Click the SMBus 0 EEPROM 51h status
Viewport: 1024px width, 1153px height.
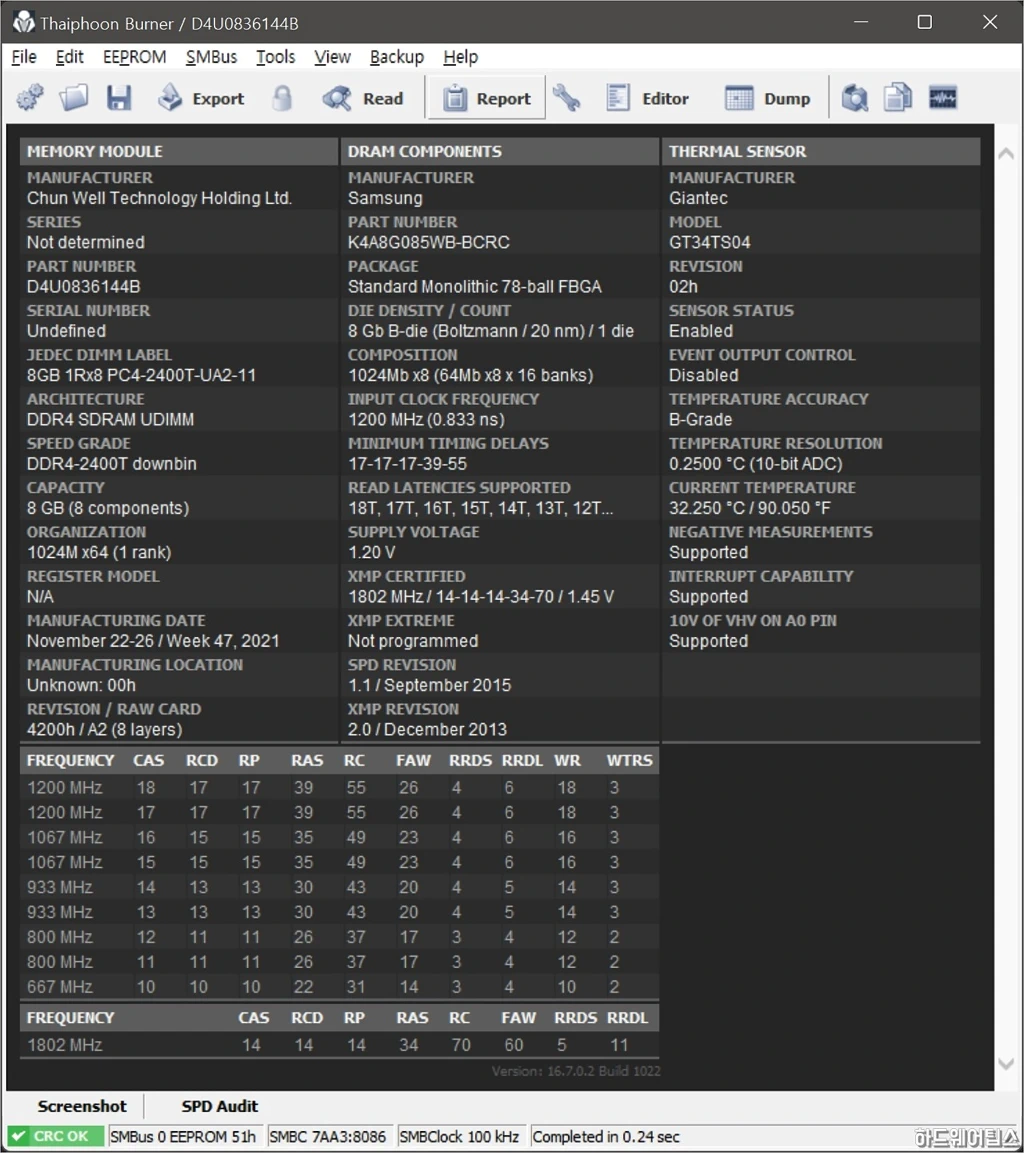point(183,1136)
